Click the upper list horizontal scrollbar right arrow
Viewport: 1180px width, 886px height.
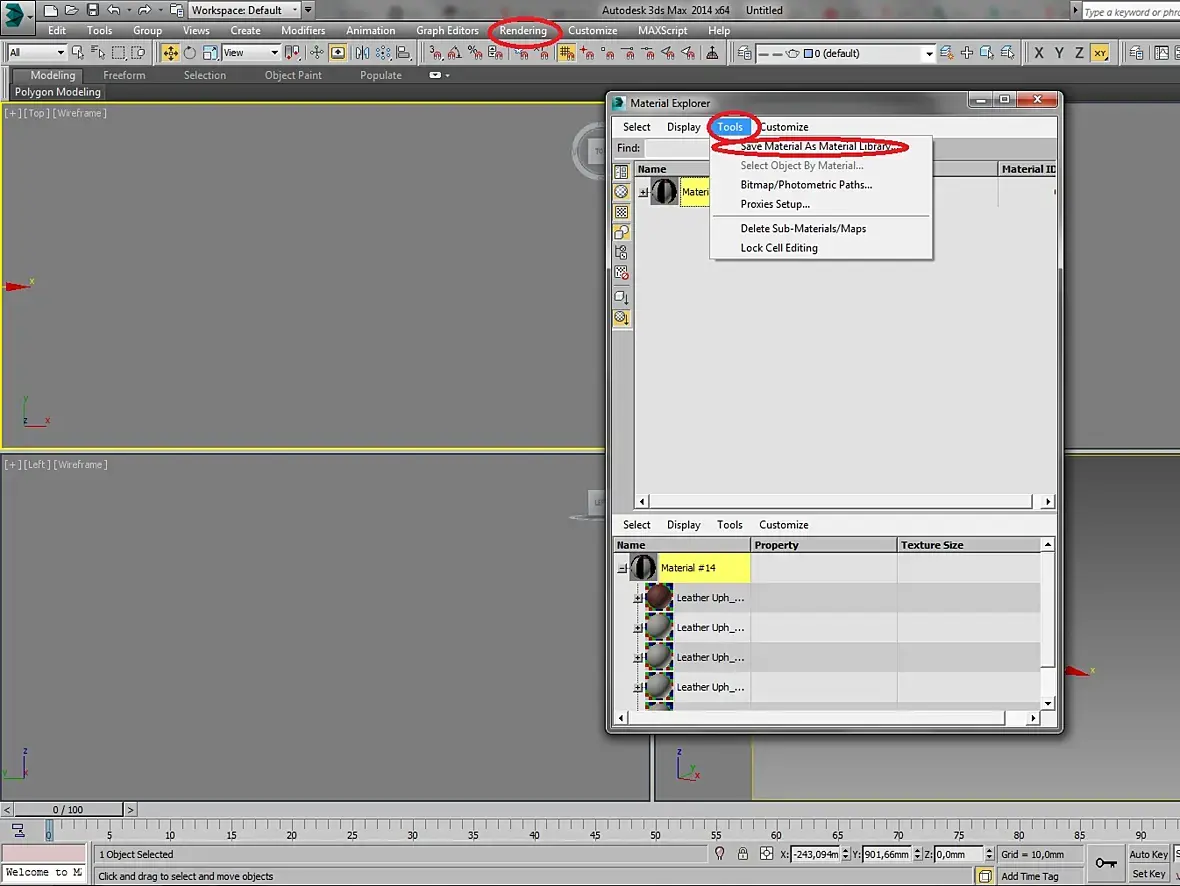[x=1048, y=501]
